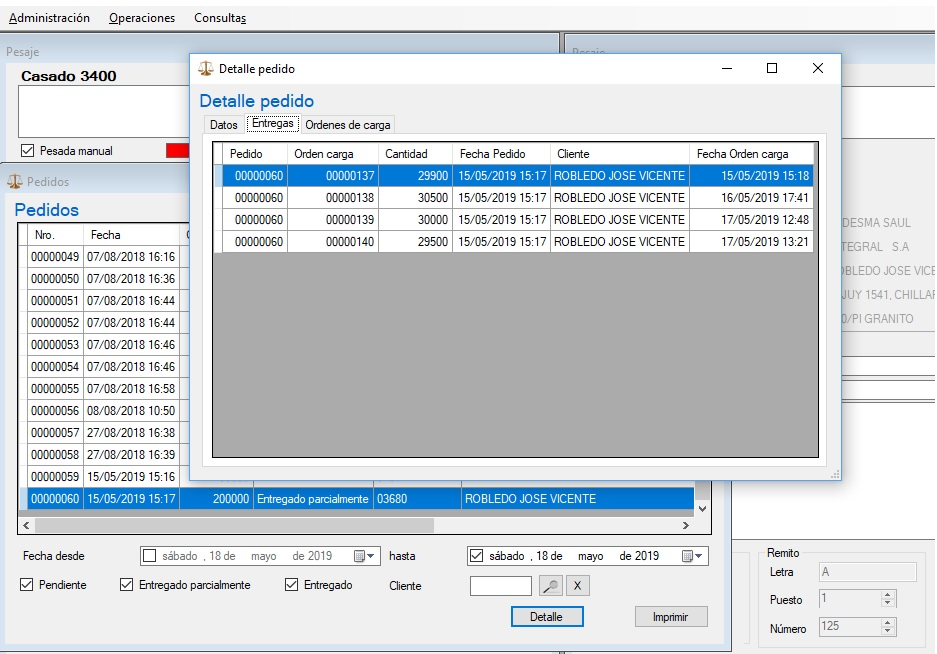Open the Operaciones menu
The width and height of the screenshot is (937, 654).
141,18
